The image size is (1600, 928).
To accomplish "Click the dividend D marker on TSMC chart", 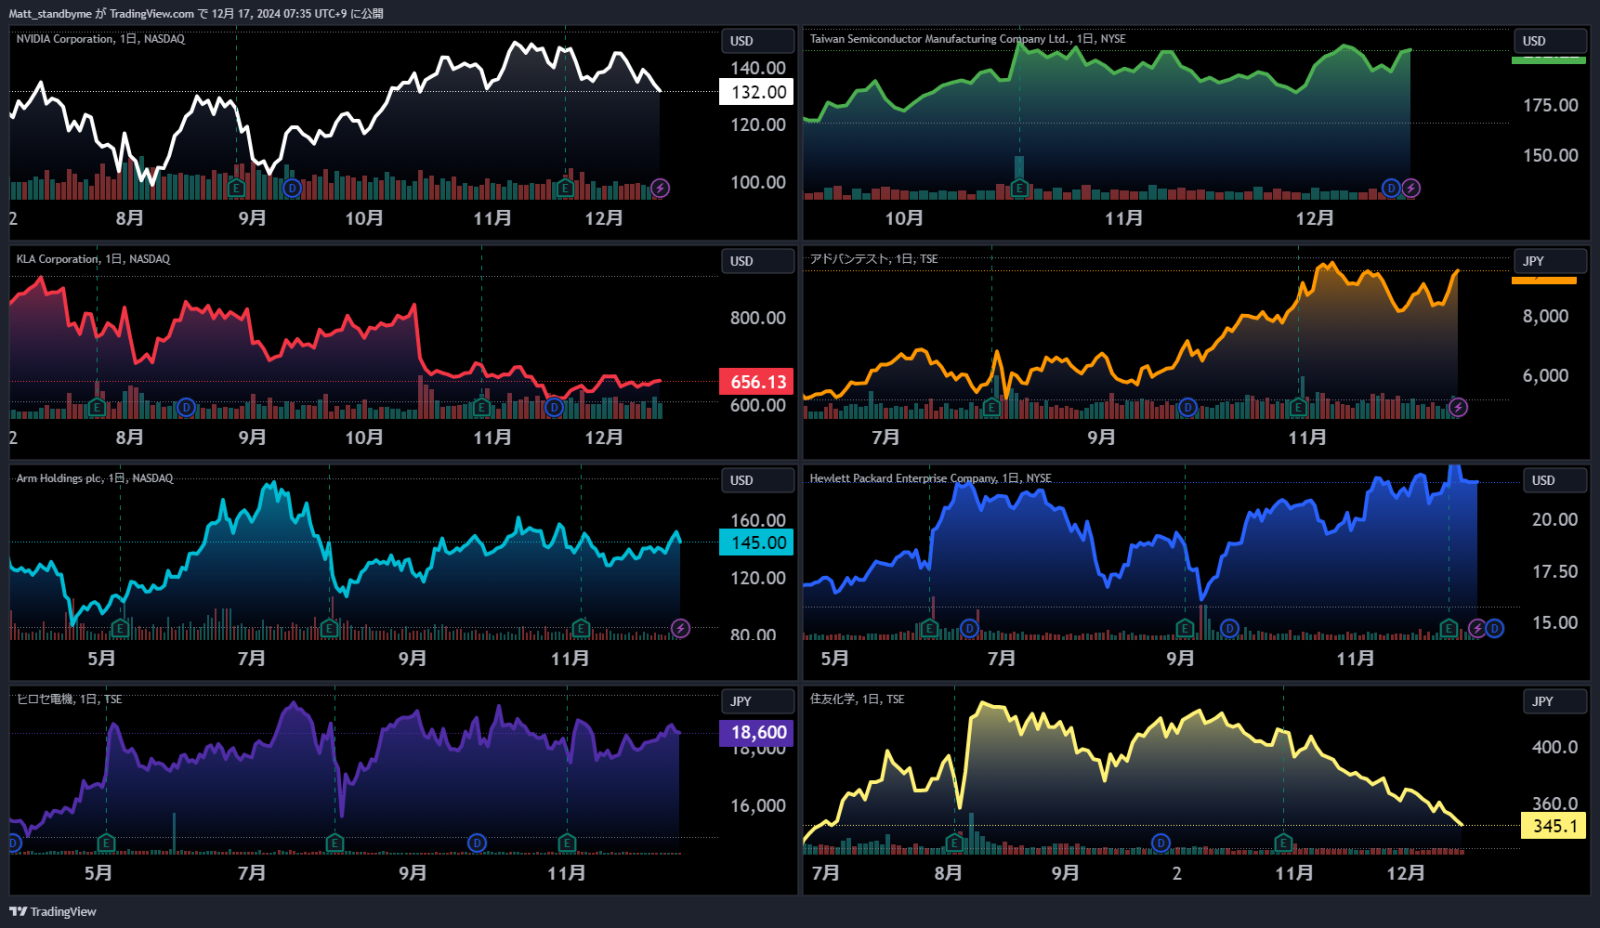I will [x=1391, y=188].
